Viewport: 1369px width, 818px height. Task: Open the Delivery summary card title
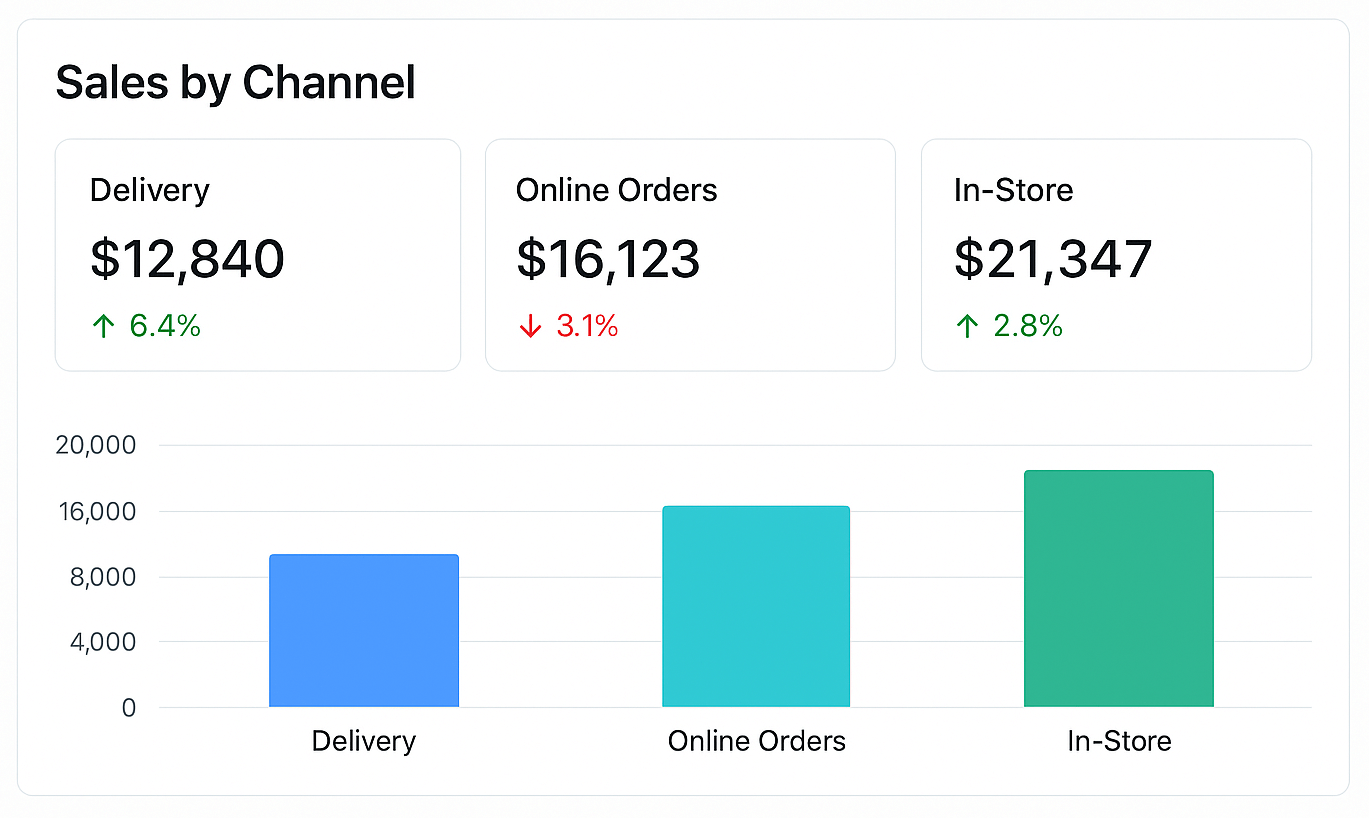(150, 190)
